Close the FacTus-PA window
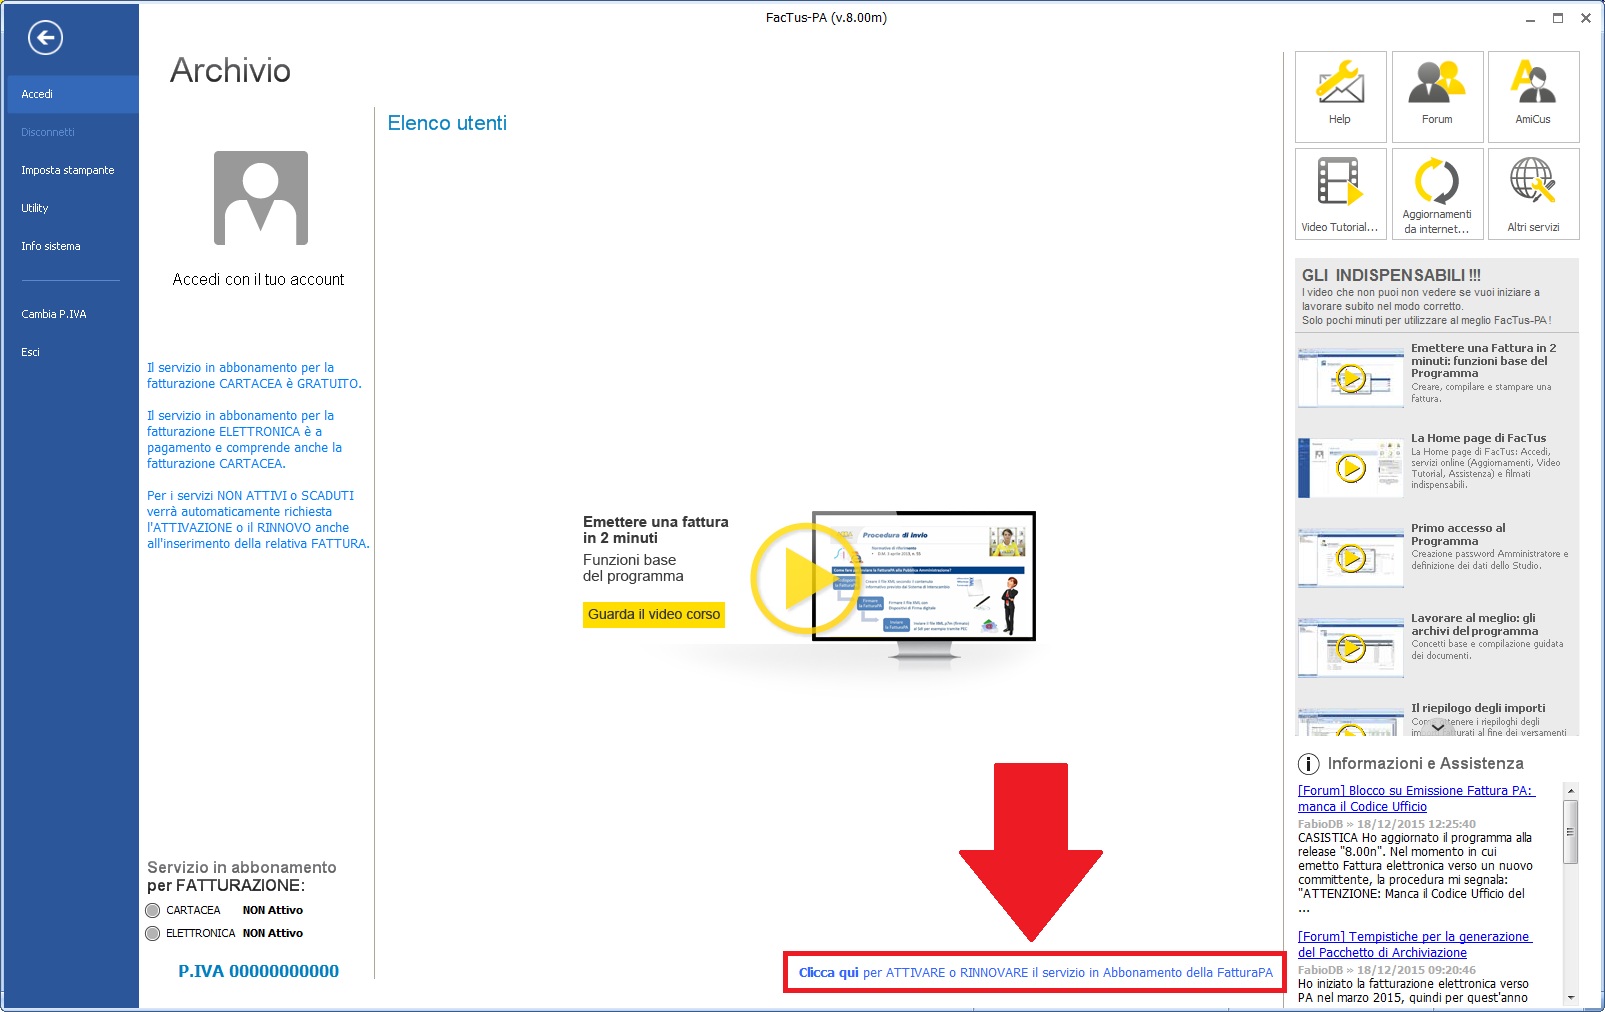 point(1586,18)
